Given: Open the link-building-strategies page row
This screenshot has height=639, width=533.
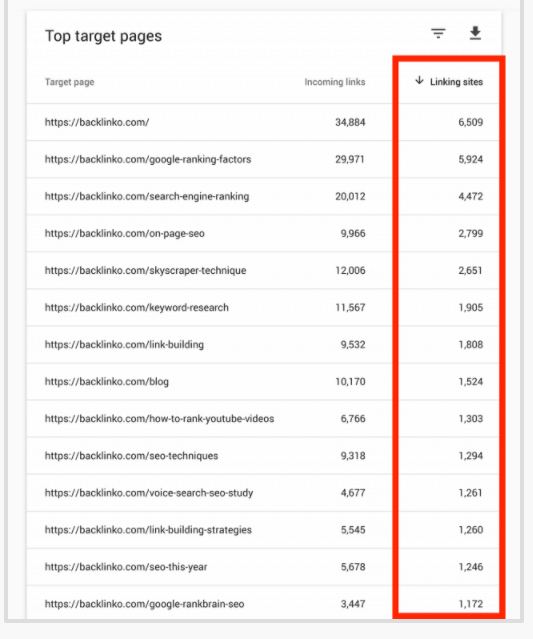Looking at the screenshot, I should point(264,530).
